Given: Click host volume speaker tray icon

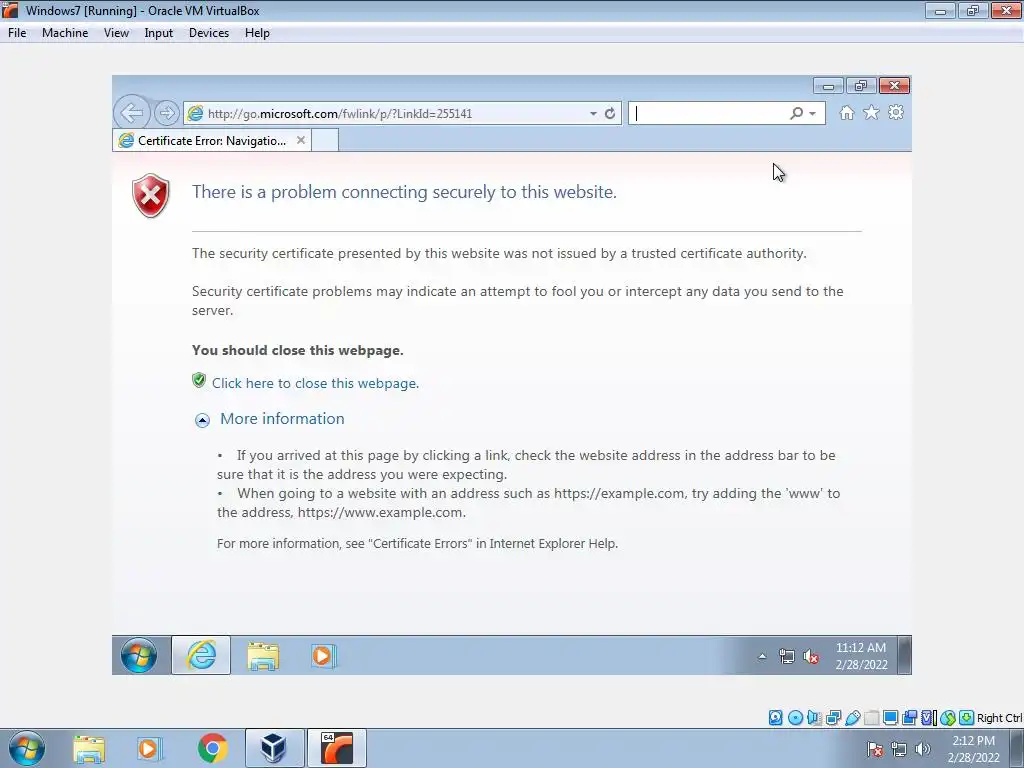Looking at the screenshot, I should [x=923, y=749].
